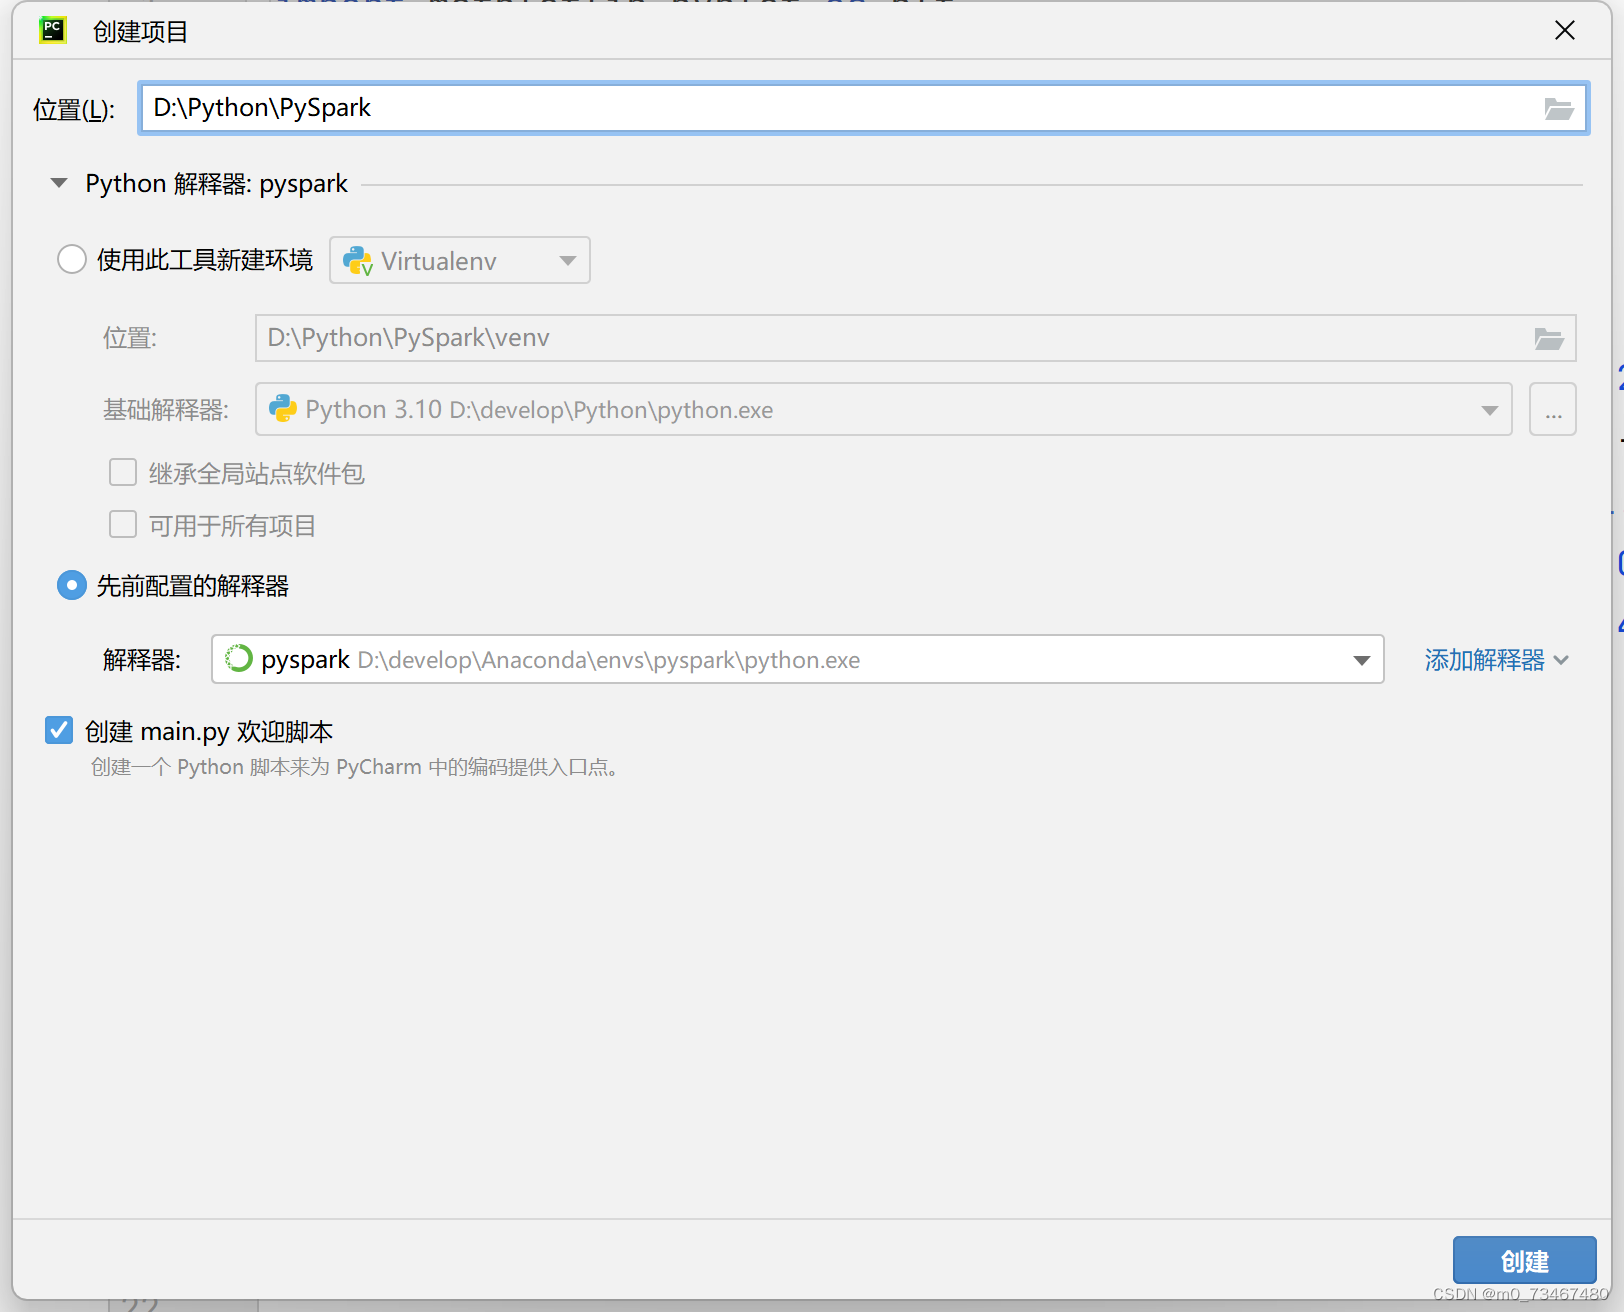Screen dimensions: 1624x1312
Task: Click the project location input field
Action: pos(700,108)
